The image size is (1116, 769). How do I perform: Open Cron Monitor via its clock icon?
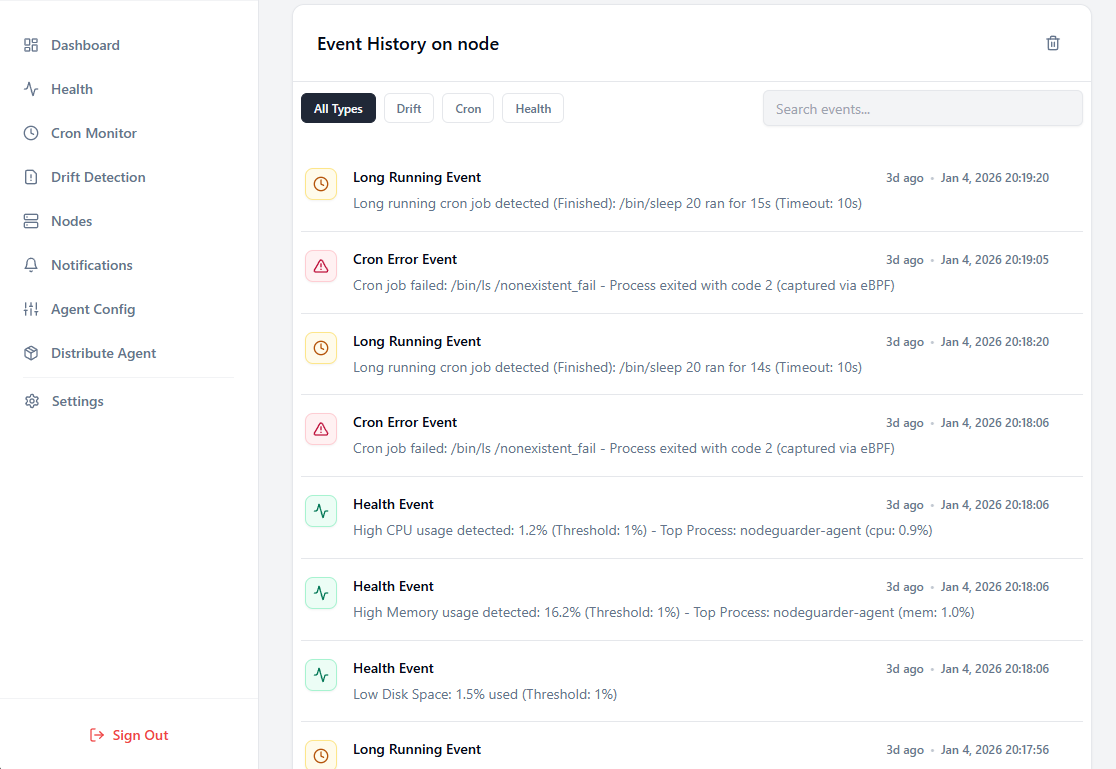tap(31, 132)
